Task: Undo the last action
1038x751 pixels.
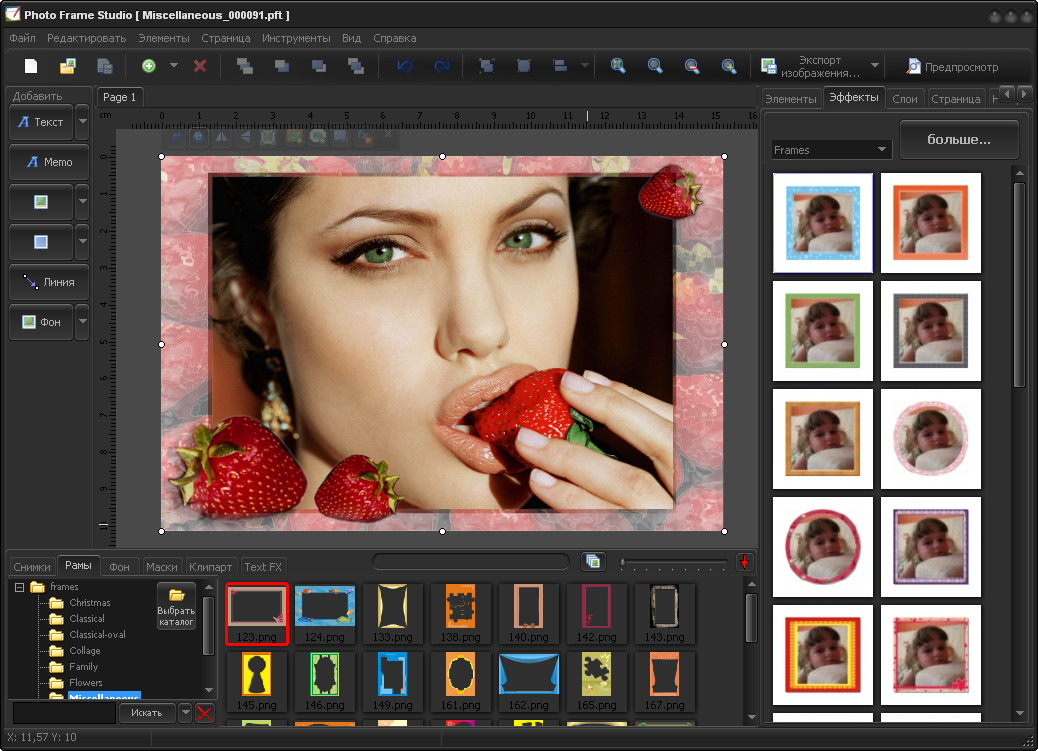Action: click(x=404, y=66)
